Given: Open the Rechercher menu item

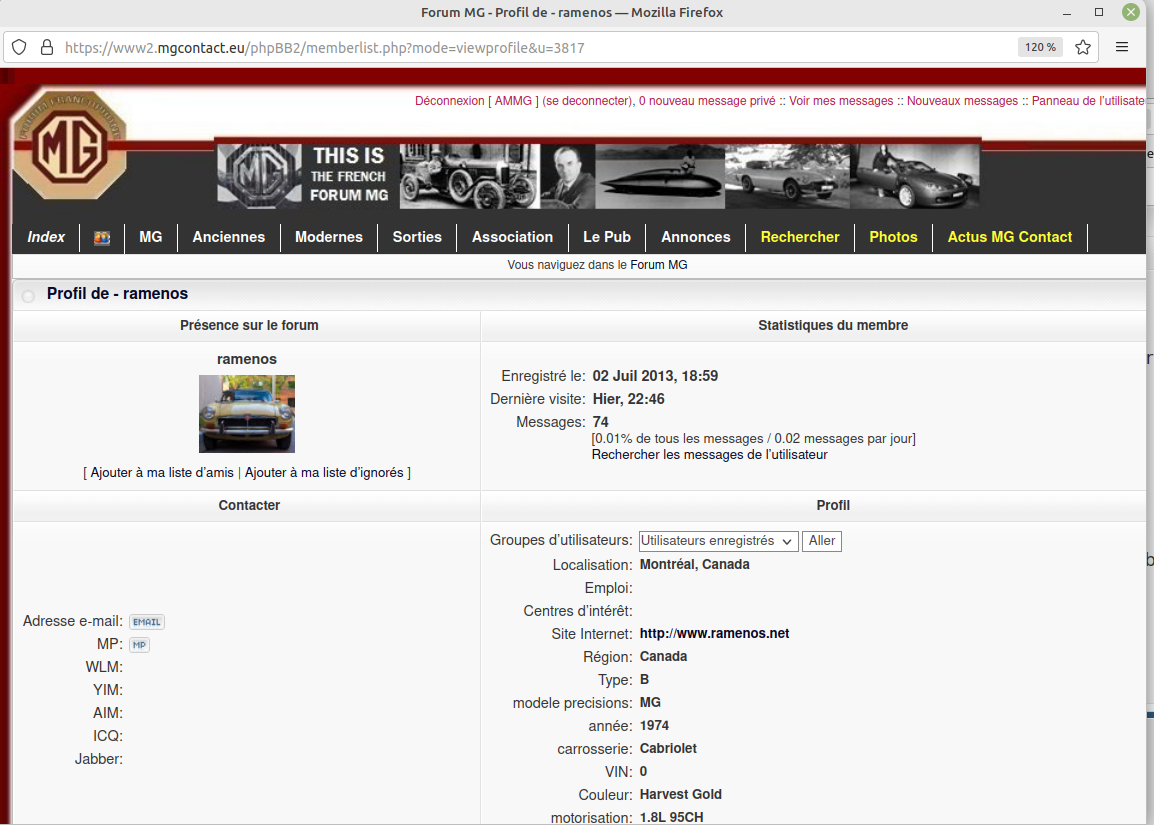Looking at the screenshot, I should [800, 237].
